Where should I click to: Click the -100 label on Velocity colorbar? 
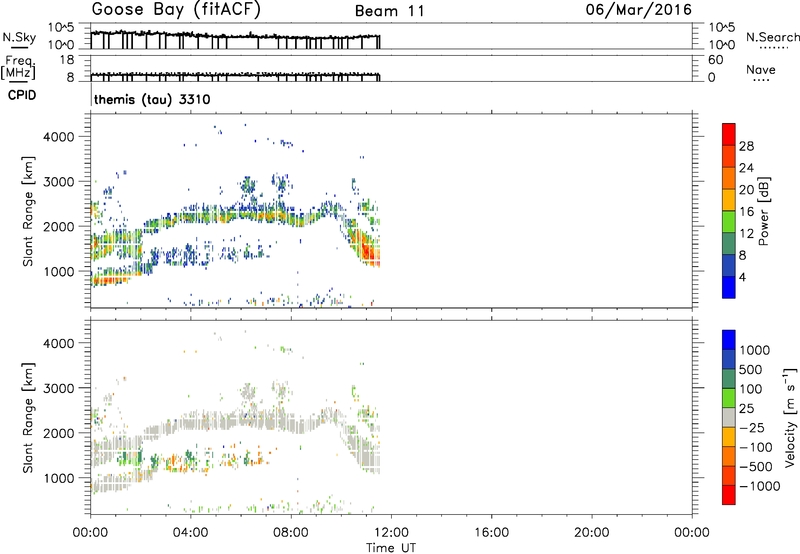(756, 447)
